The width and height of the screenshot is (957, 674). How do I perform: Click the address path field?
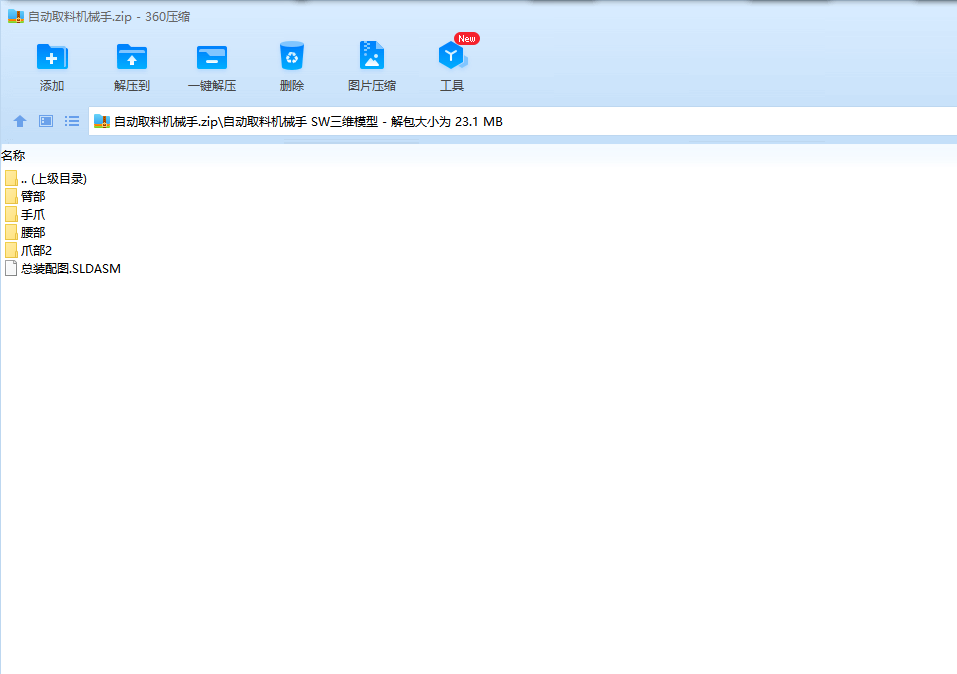click(522, 121)
